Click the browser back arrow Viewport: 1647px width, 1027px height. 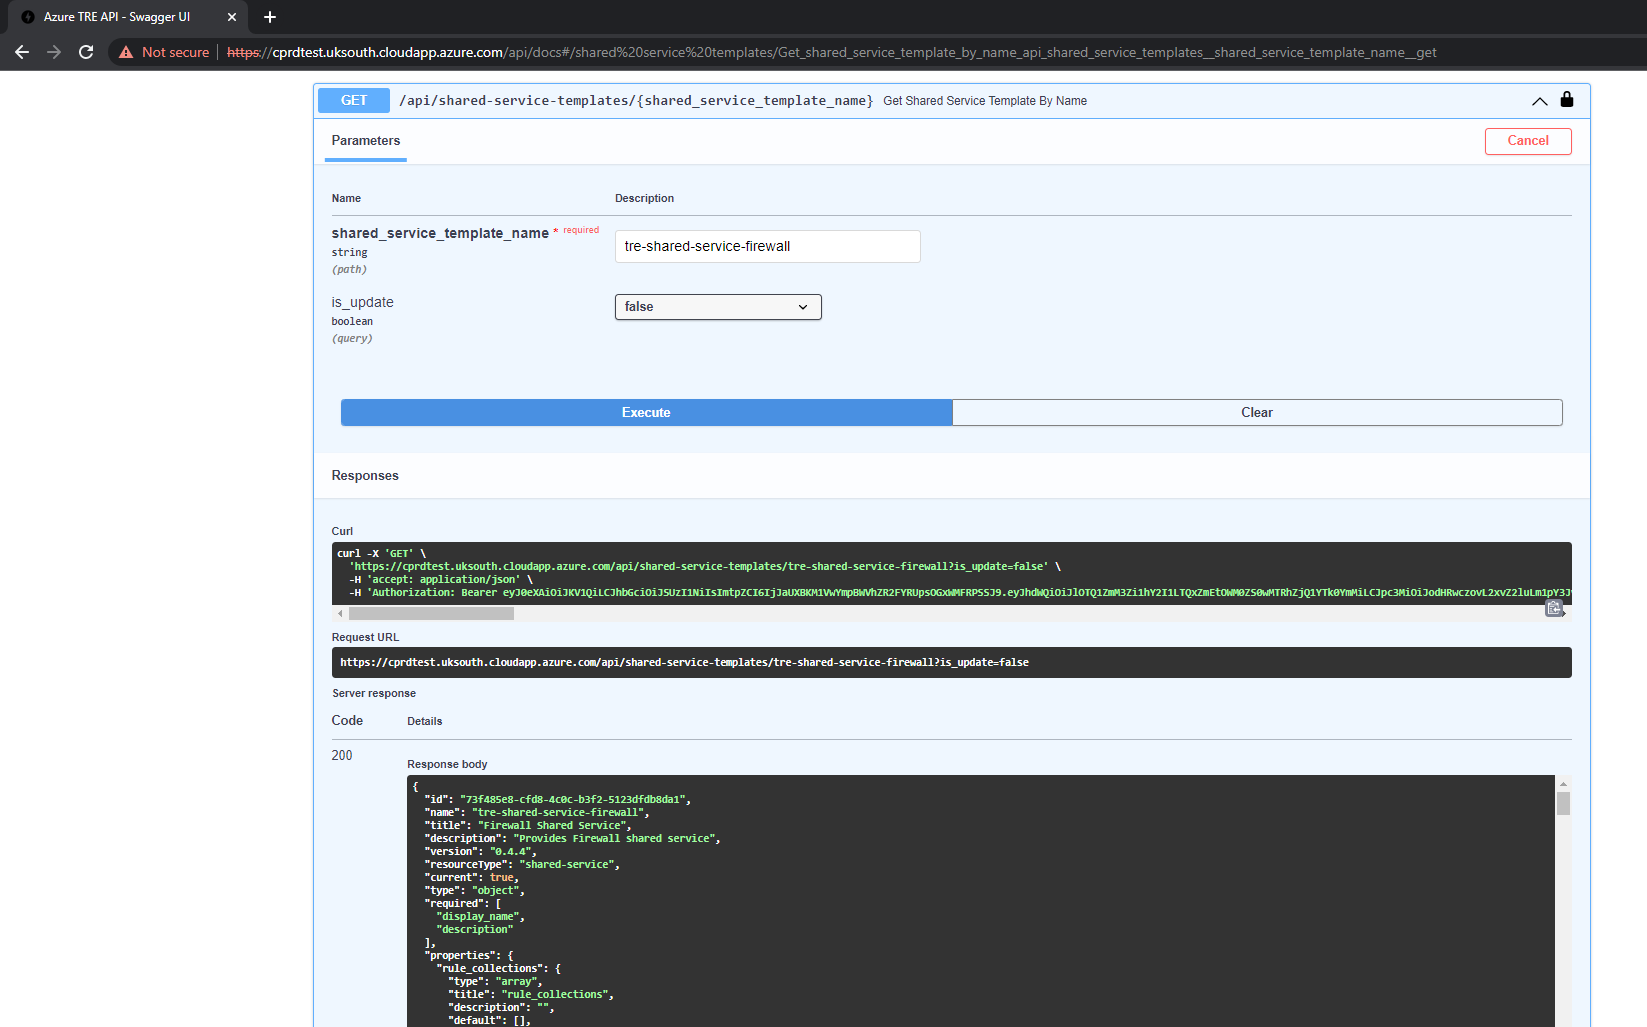tap(22, 52)
